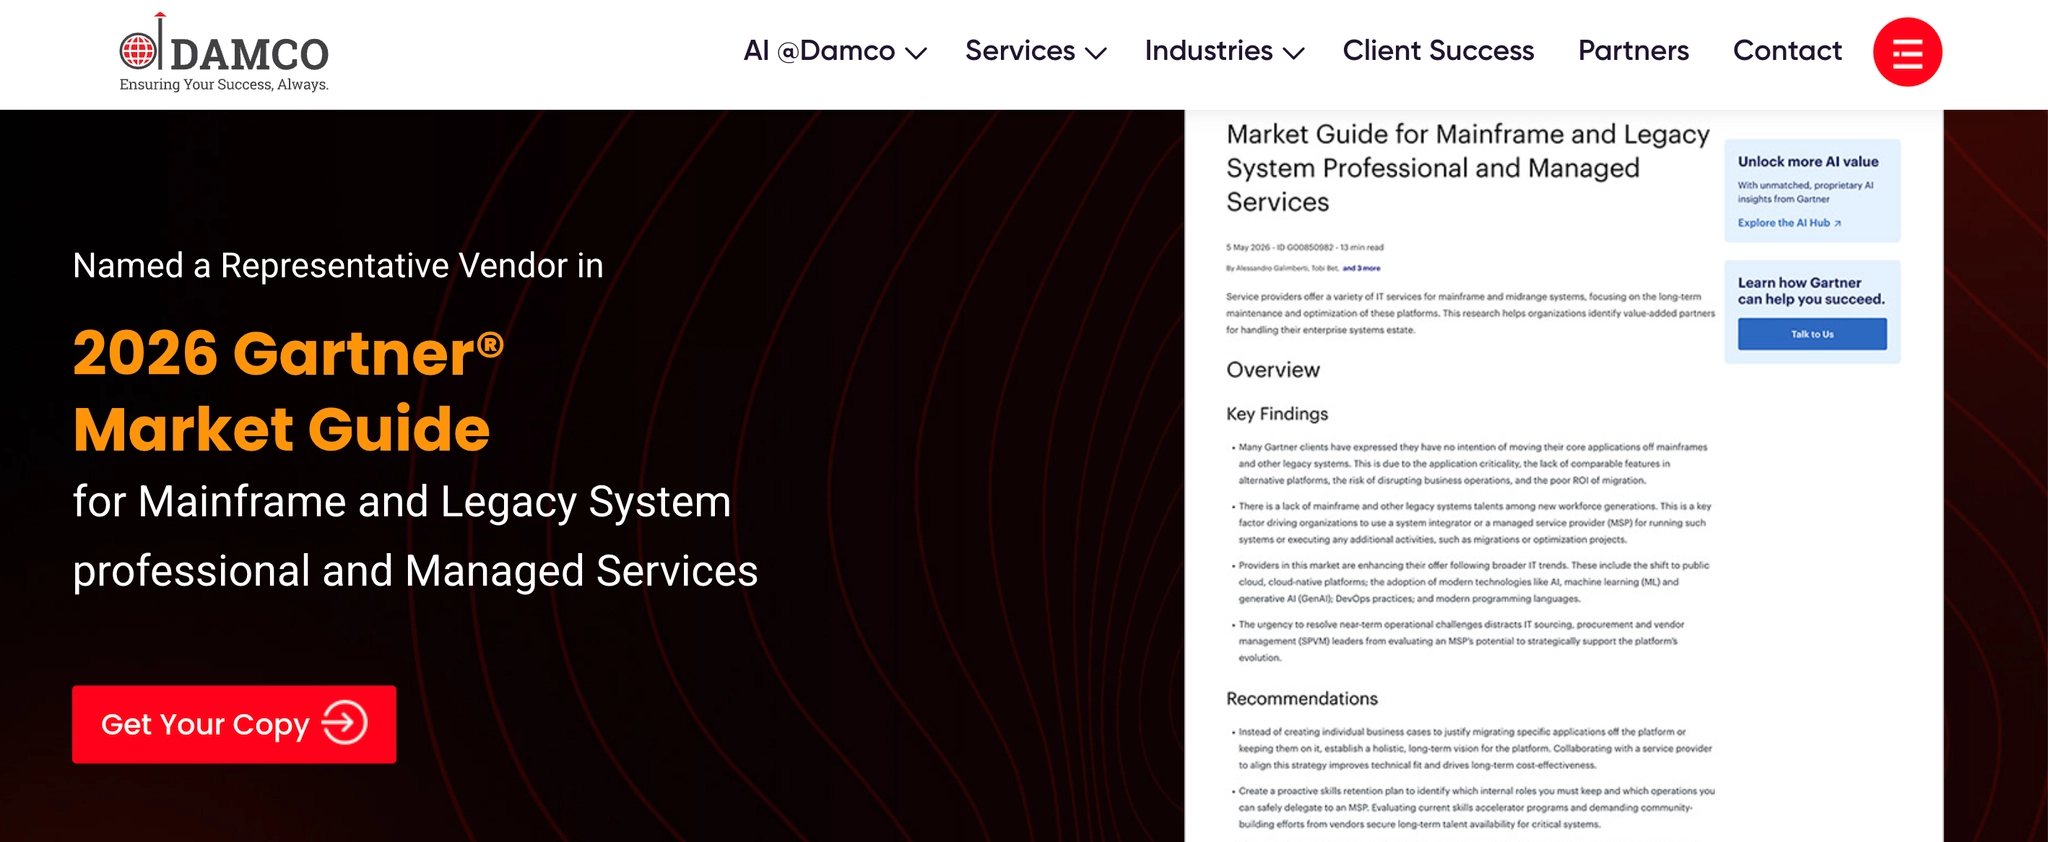Select the Services menu label

1020,51
